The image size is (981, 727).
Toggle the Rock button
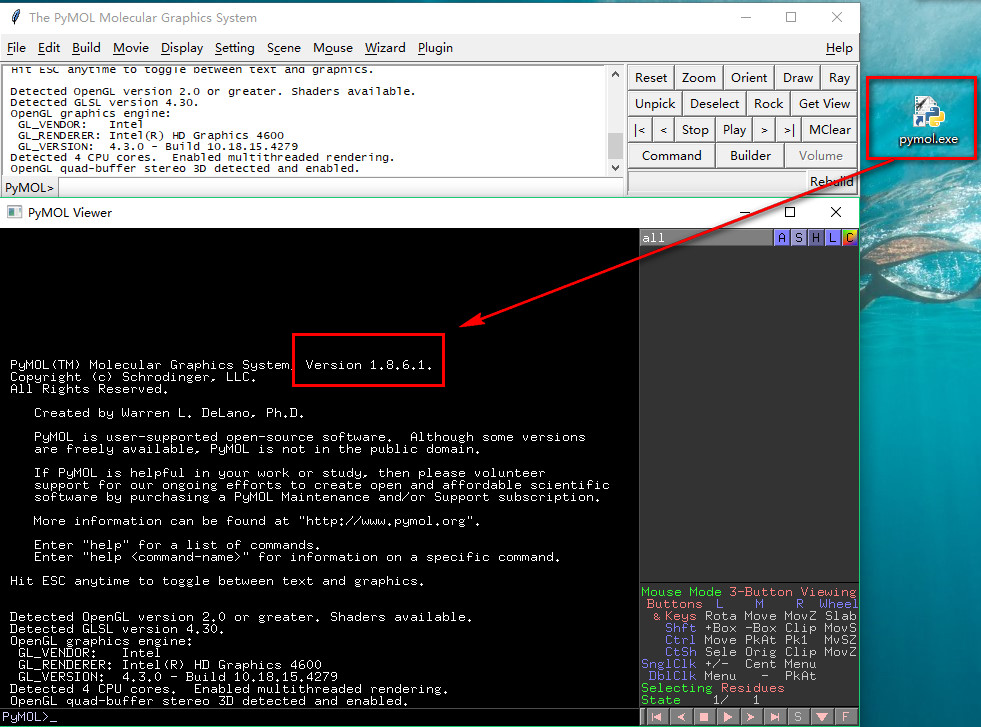coord(768,104)
